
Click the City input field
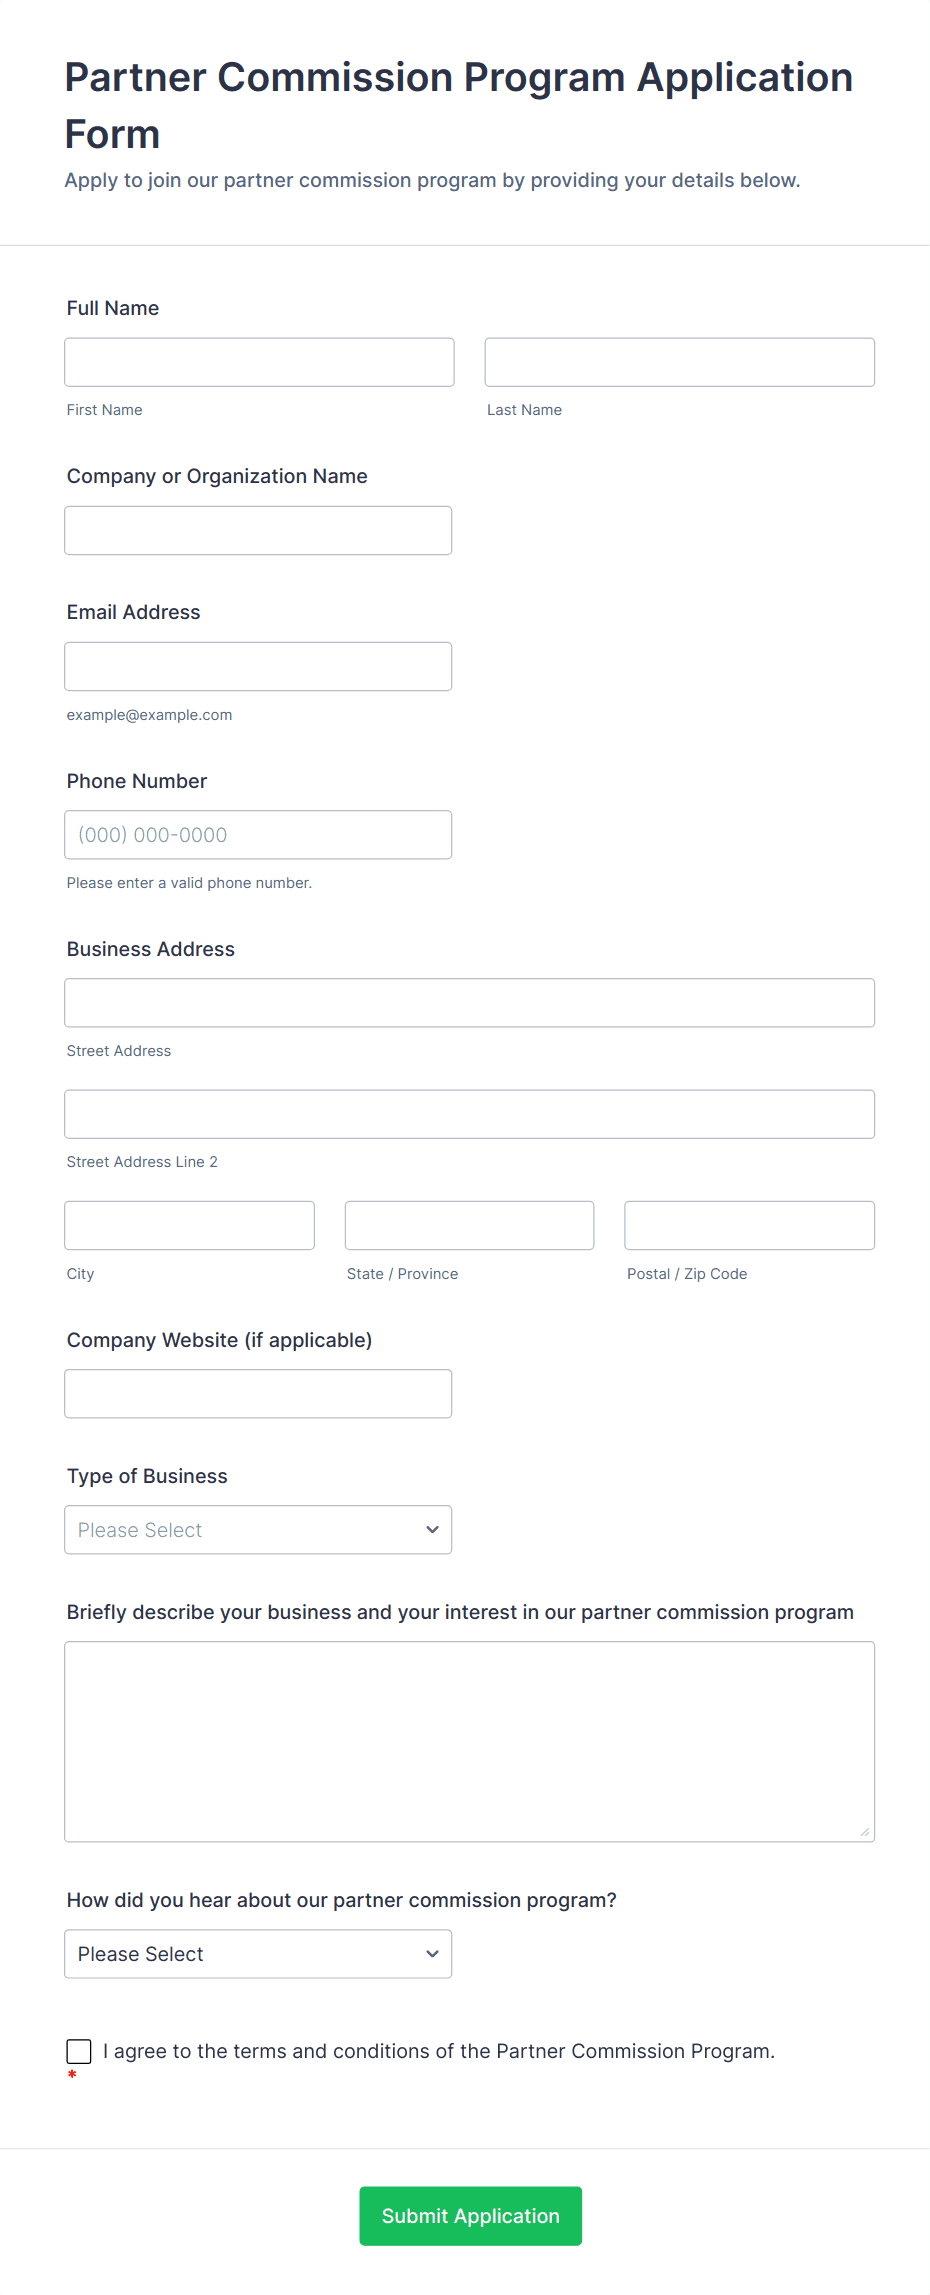(189, 1225)
